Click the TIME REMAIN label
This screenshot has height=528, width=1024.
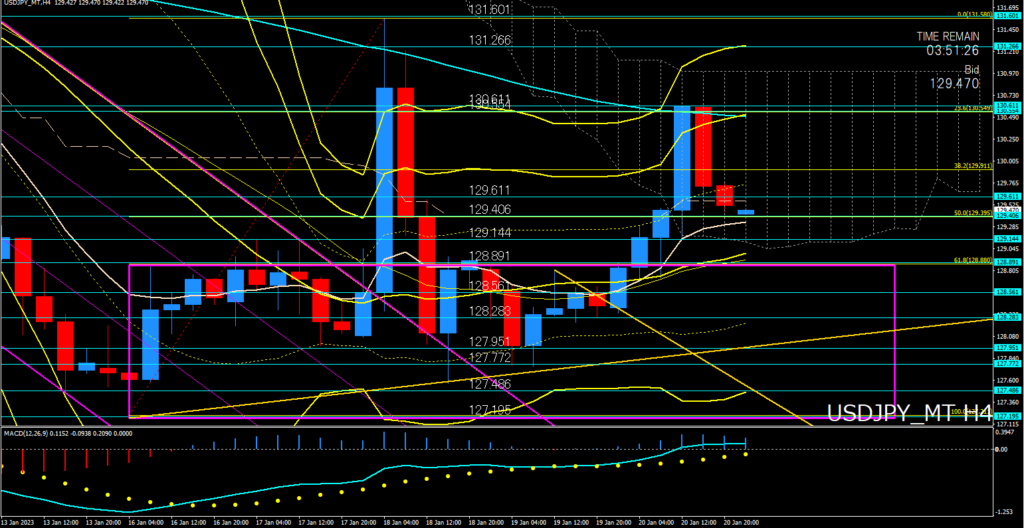pyautogui.click(x=948, y=37)
